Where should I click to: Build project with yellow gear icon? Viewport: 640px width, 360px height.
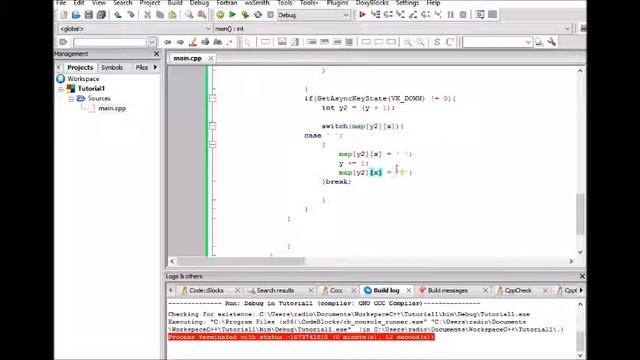[x=220, y=15]
